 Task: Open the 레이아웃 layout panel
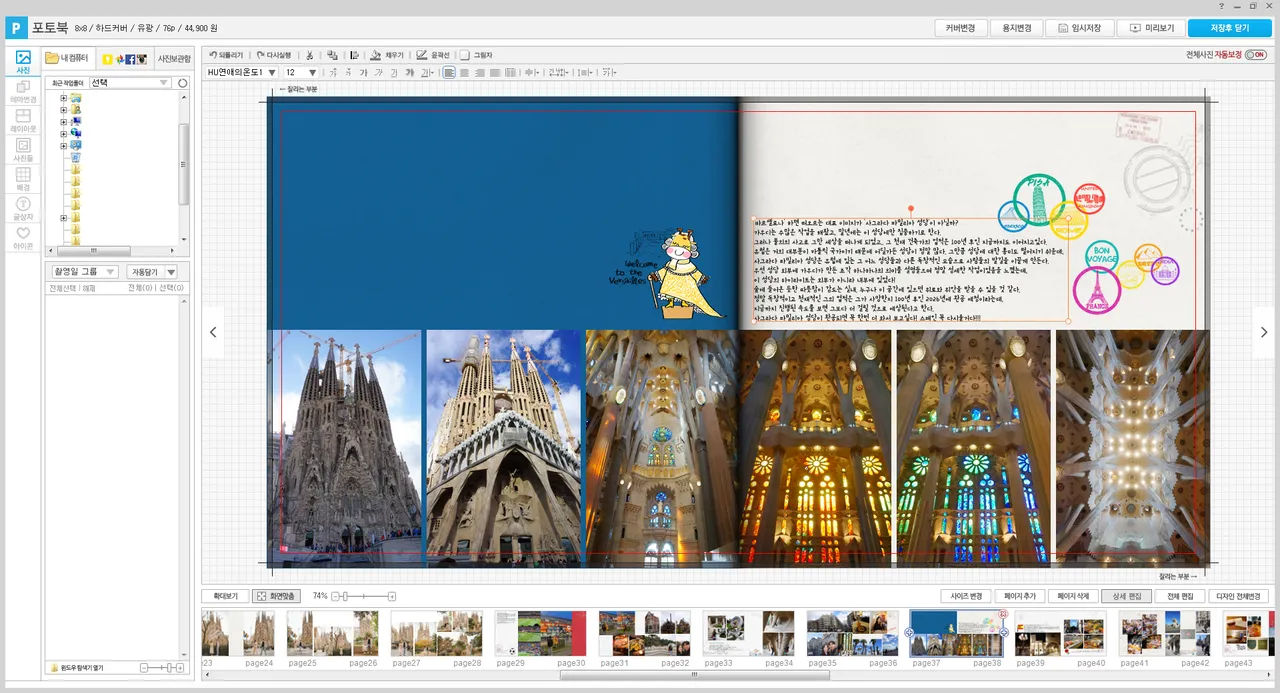coord(22,121)
